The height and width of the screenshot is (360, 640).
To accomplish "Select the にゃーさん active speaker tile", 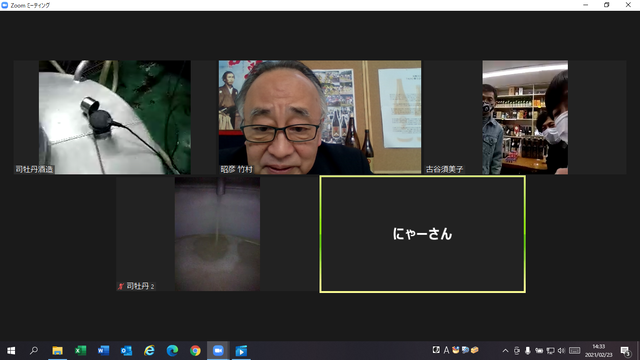I will [x=422, y=234].
